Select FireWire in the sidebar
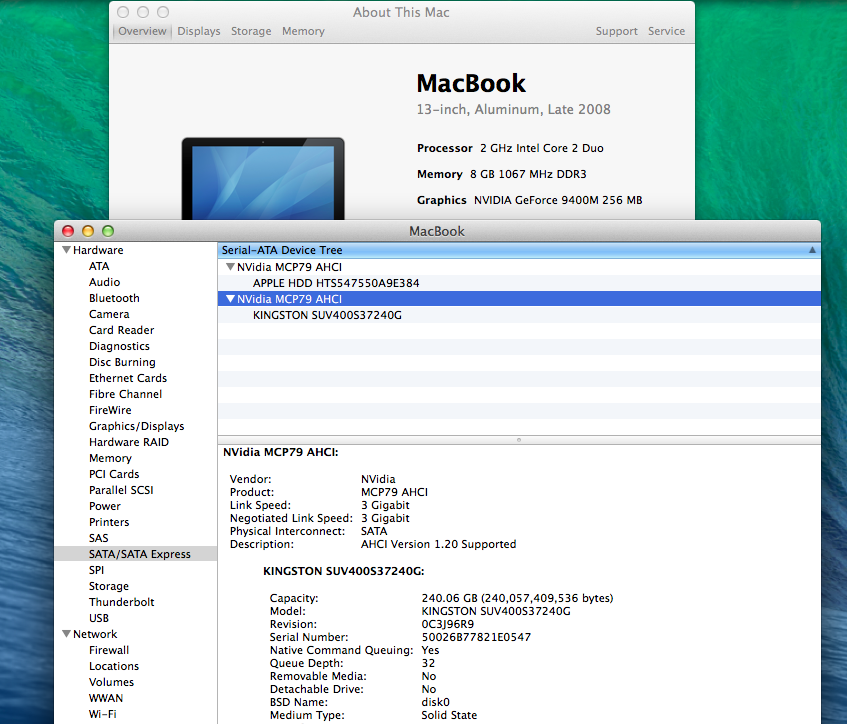The width and height of the screenshot is (847, 724). click(x=110, y=410)
